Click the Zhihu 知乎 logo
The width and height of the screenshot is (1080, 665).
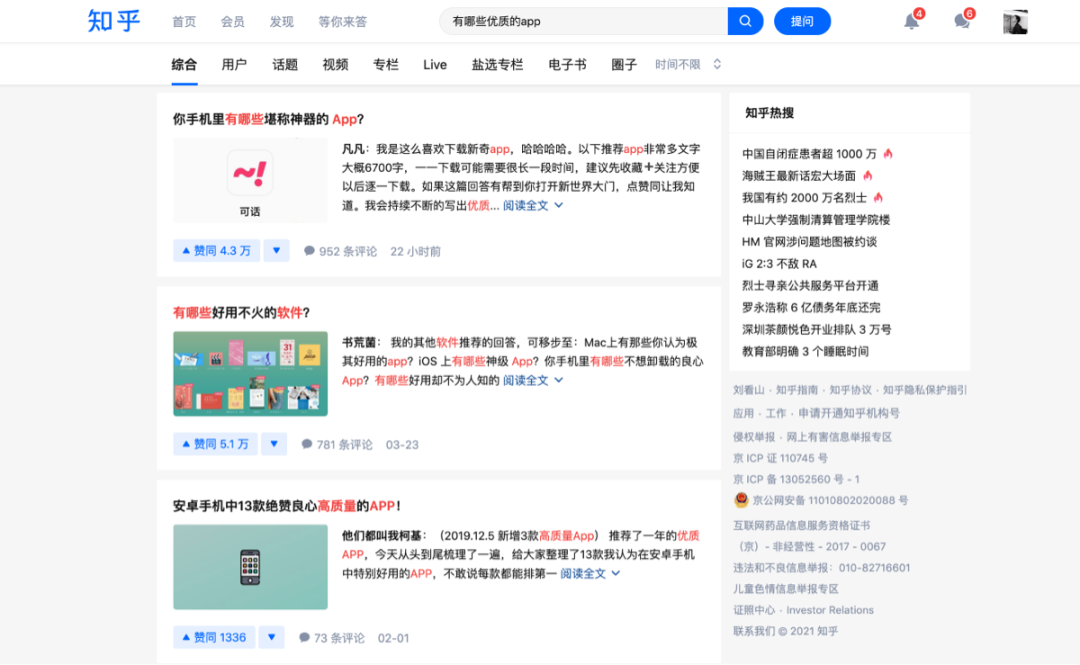(x=114, y=21)
